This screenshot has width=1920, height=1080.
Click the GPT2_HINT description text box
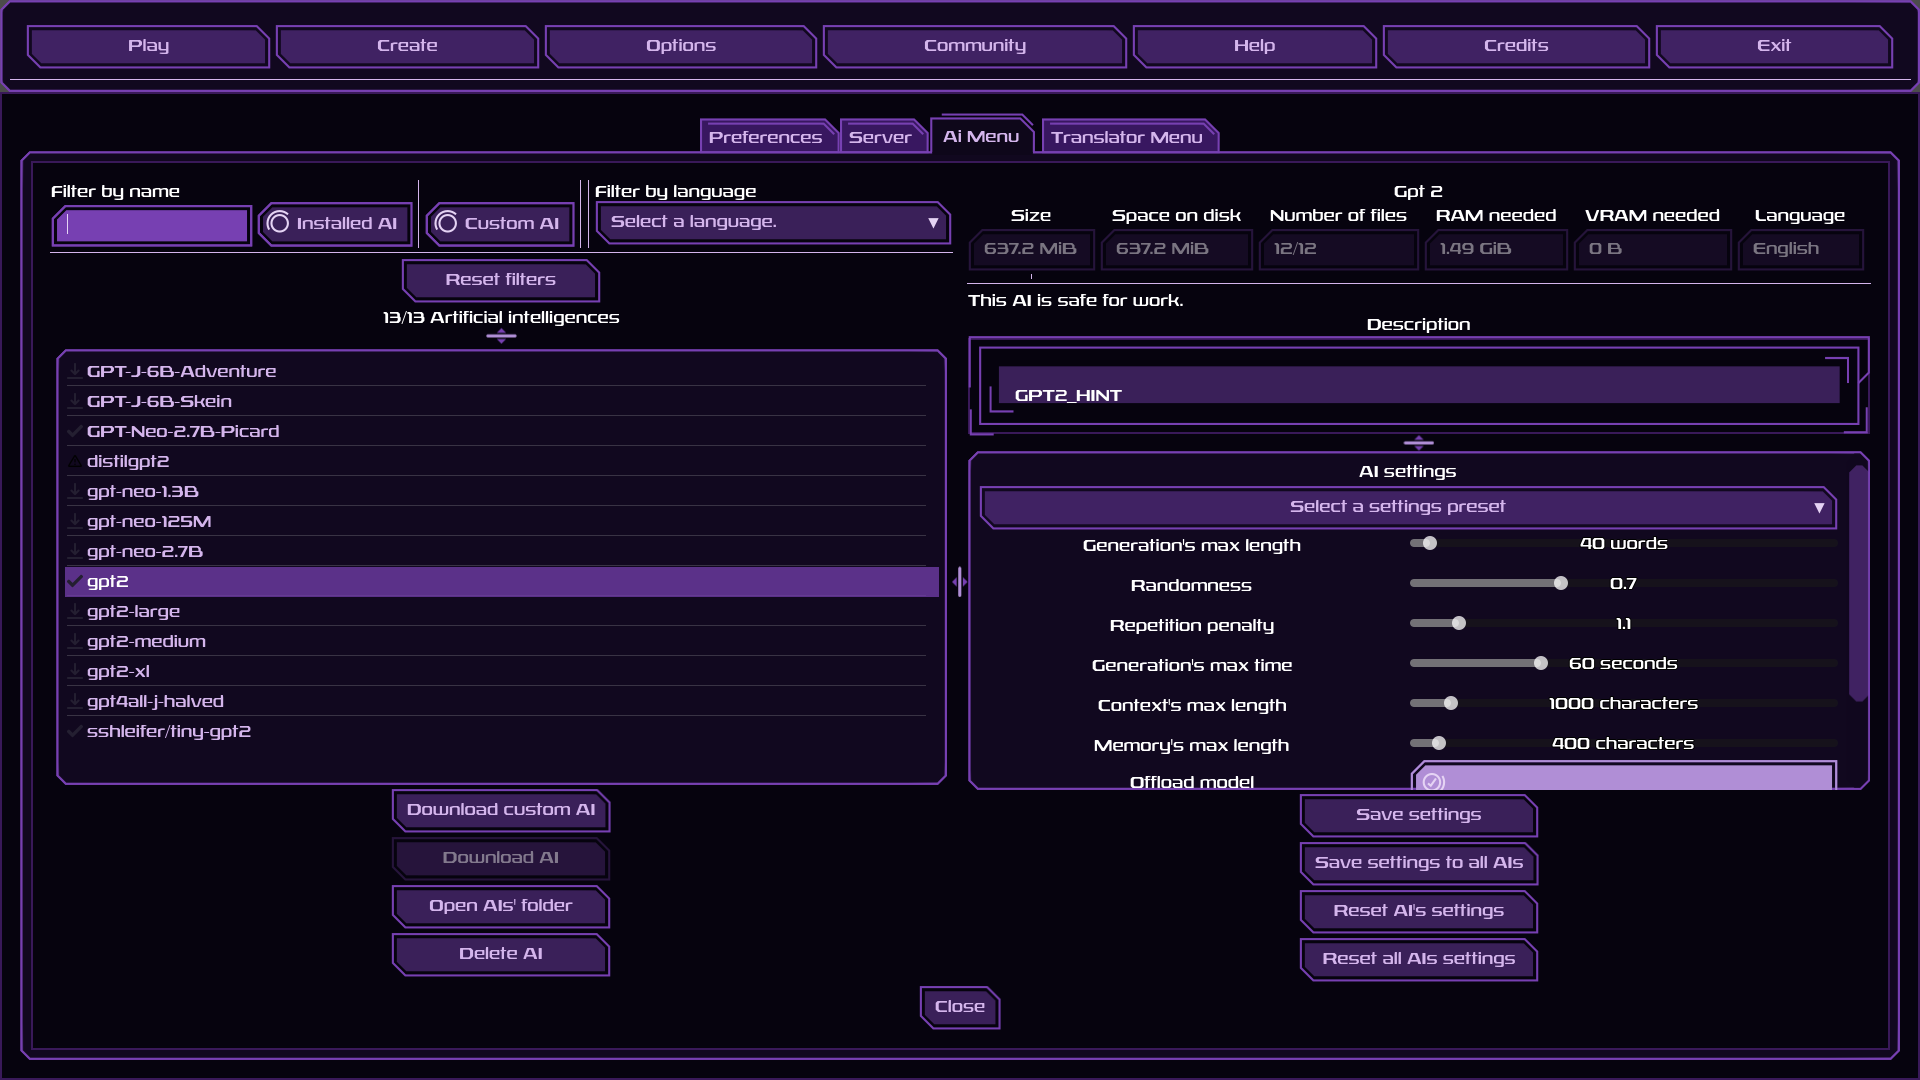pos(1418,385)
